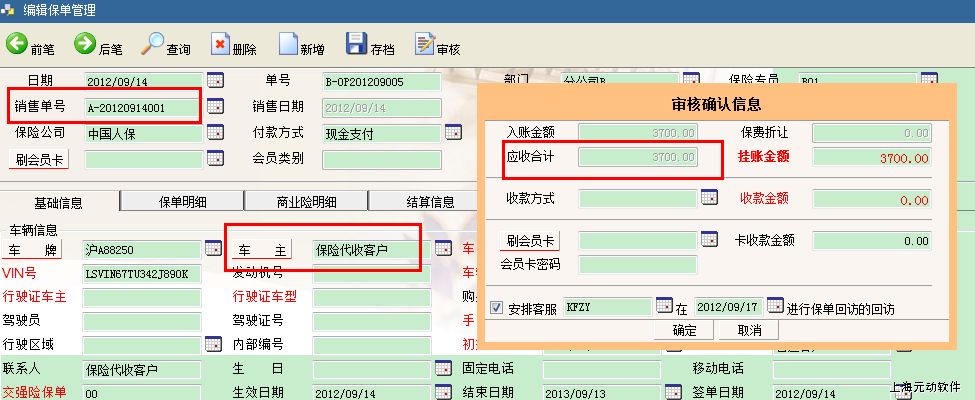The height and width of the screenshot is (400, 975).
Task: Open lookup beside 付款方式 field
Action: click(x=453, y=132)
